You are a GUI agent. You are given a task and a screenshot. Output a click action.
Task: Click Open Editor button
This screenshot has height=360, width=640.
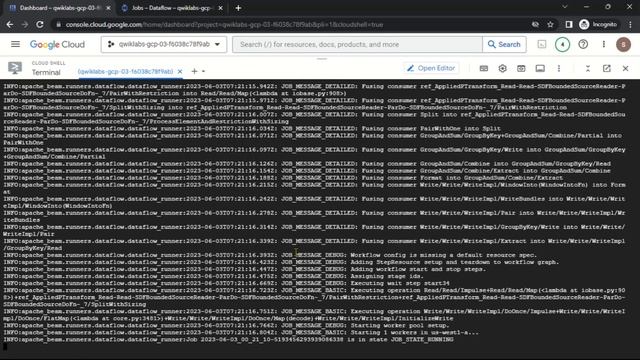pyautogui.click(x=431, y=68)
